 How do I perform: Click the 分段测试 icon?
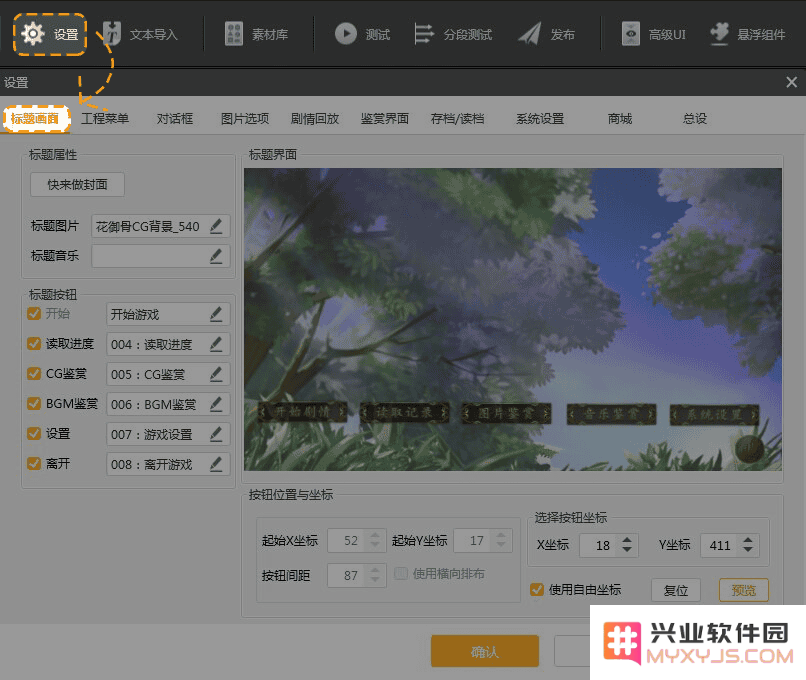(x=424, y=34)
